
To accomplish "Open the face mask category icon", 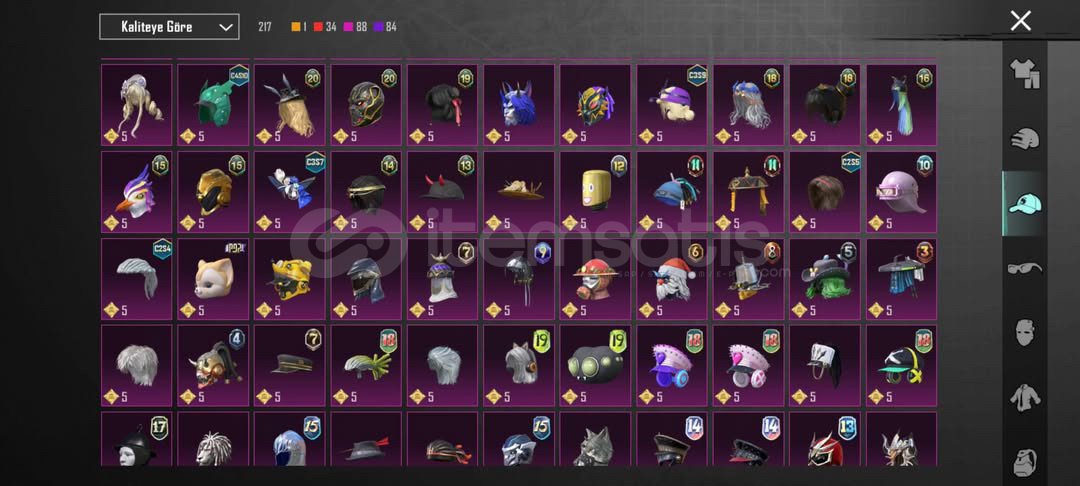I will pos(1025,333).
